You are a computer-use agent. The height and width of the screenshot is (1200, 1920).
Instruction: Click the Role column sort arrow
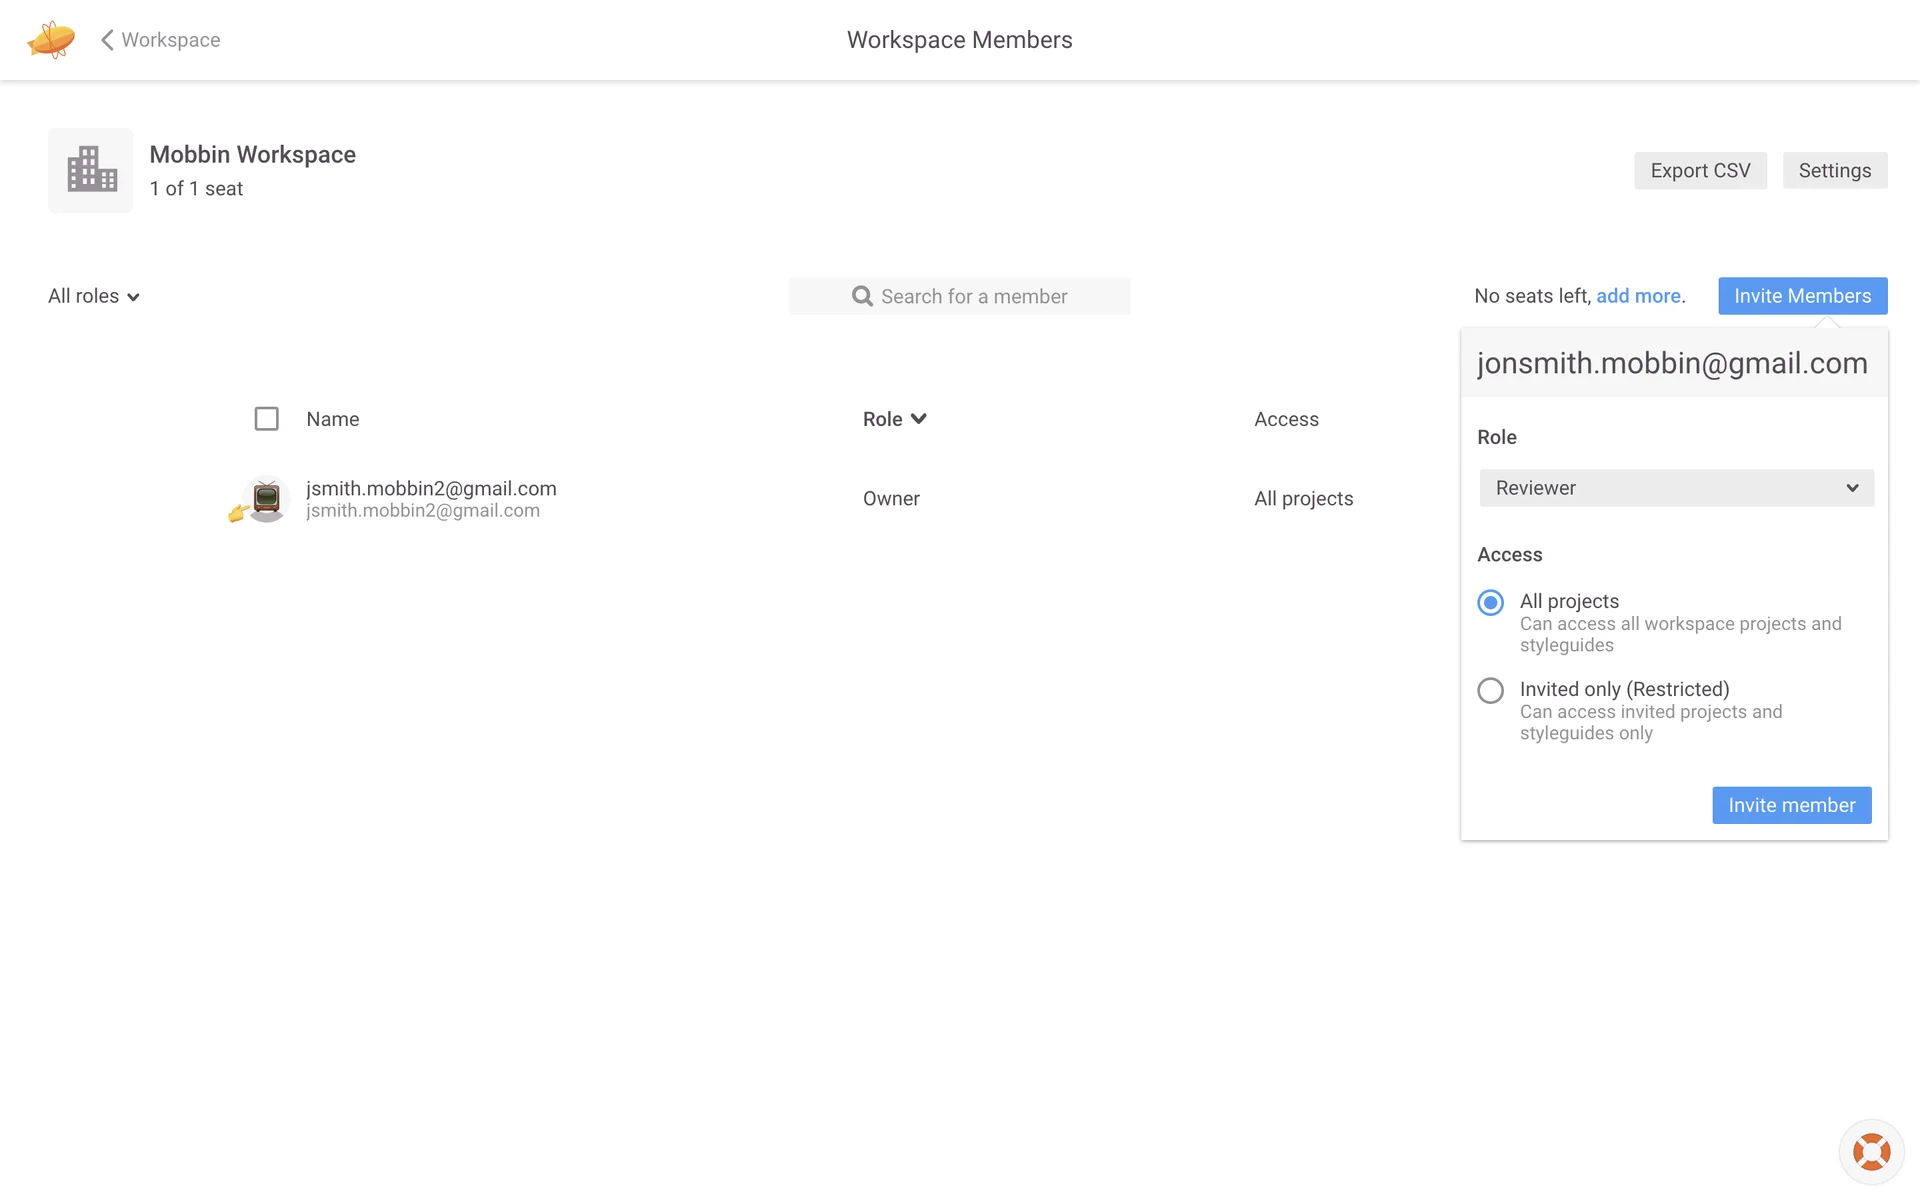pyautogui.click(x=919, y=419)
